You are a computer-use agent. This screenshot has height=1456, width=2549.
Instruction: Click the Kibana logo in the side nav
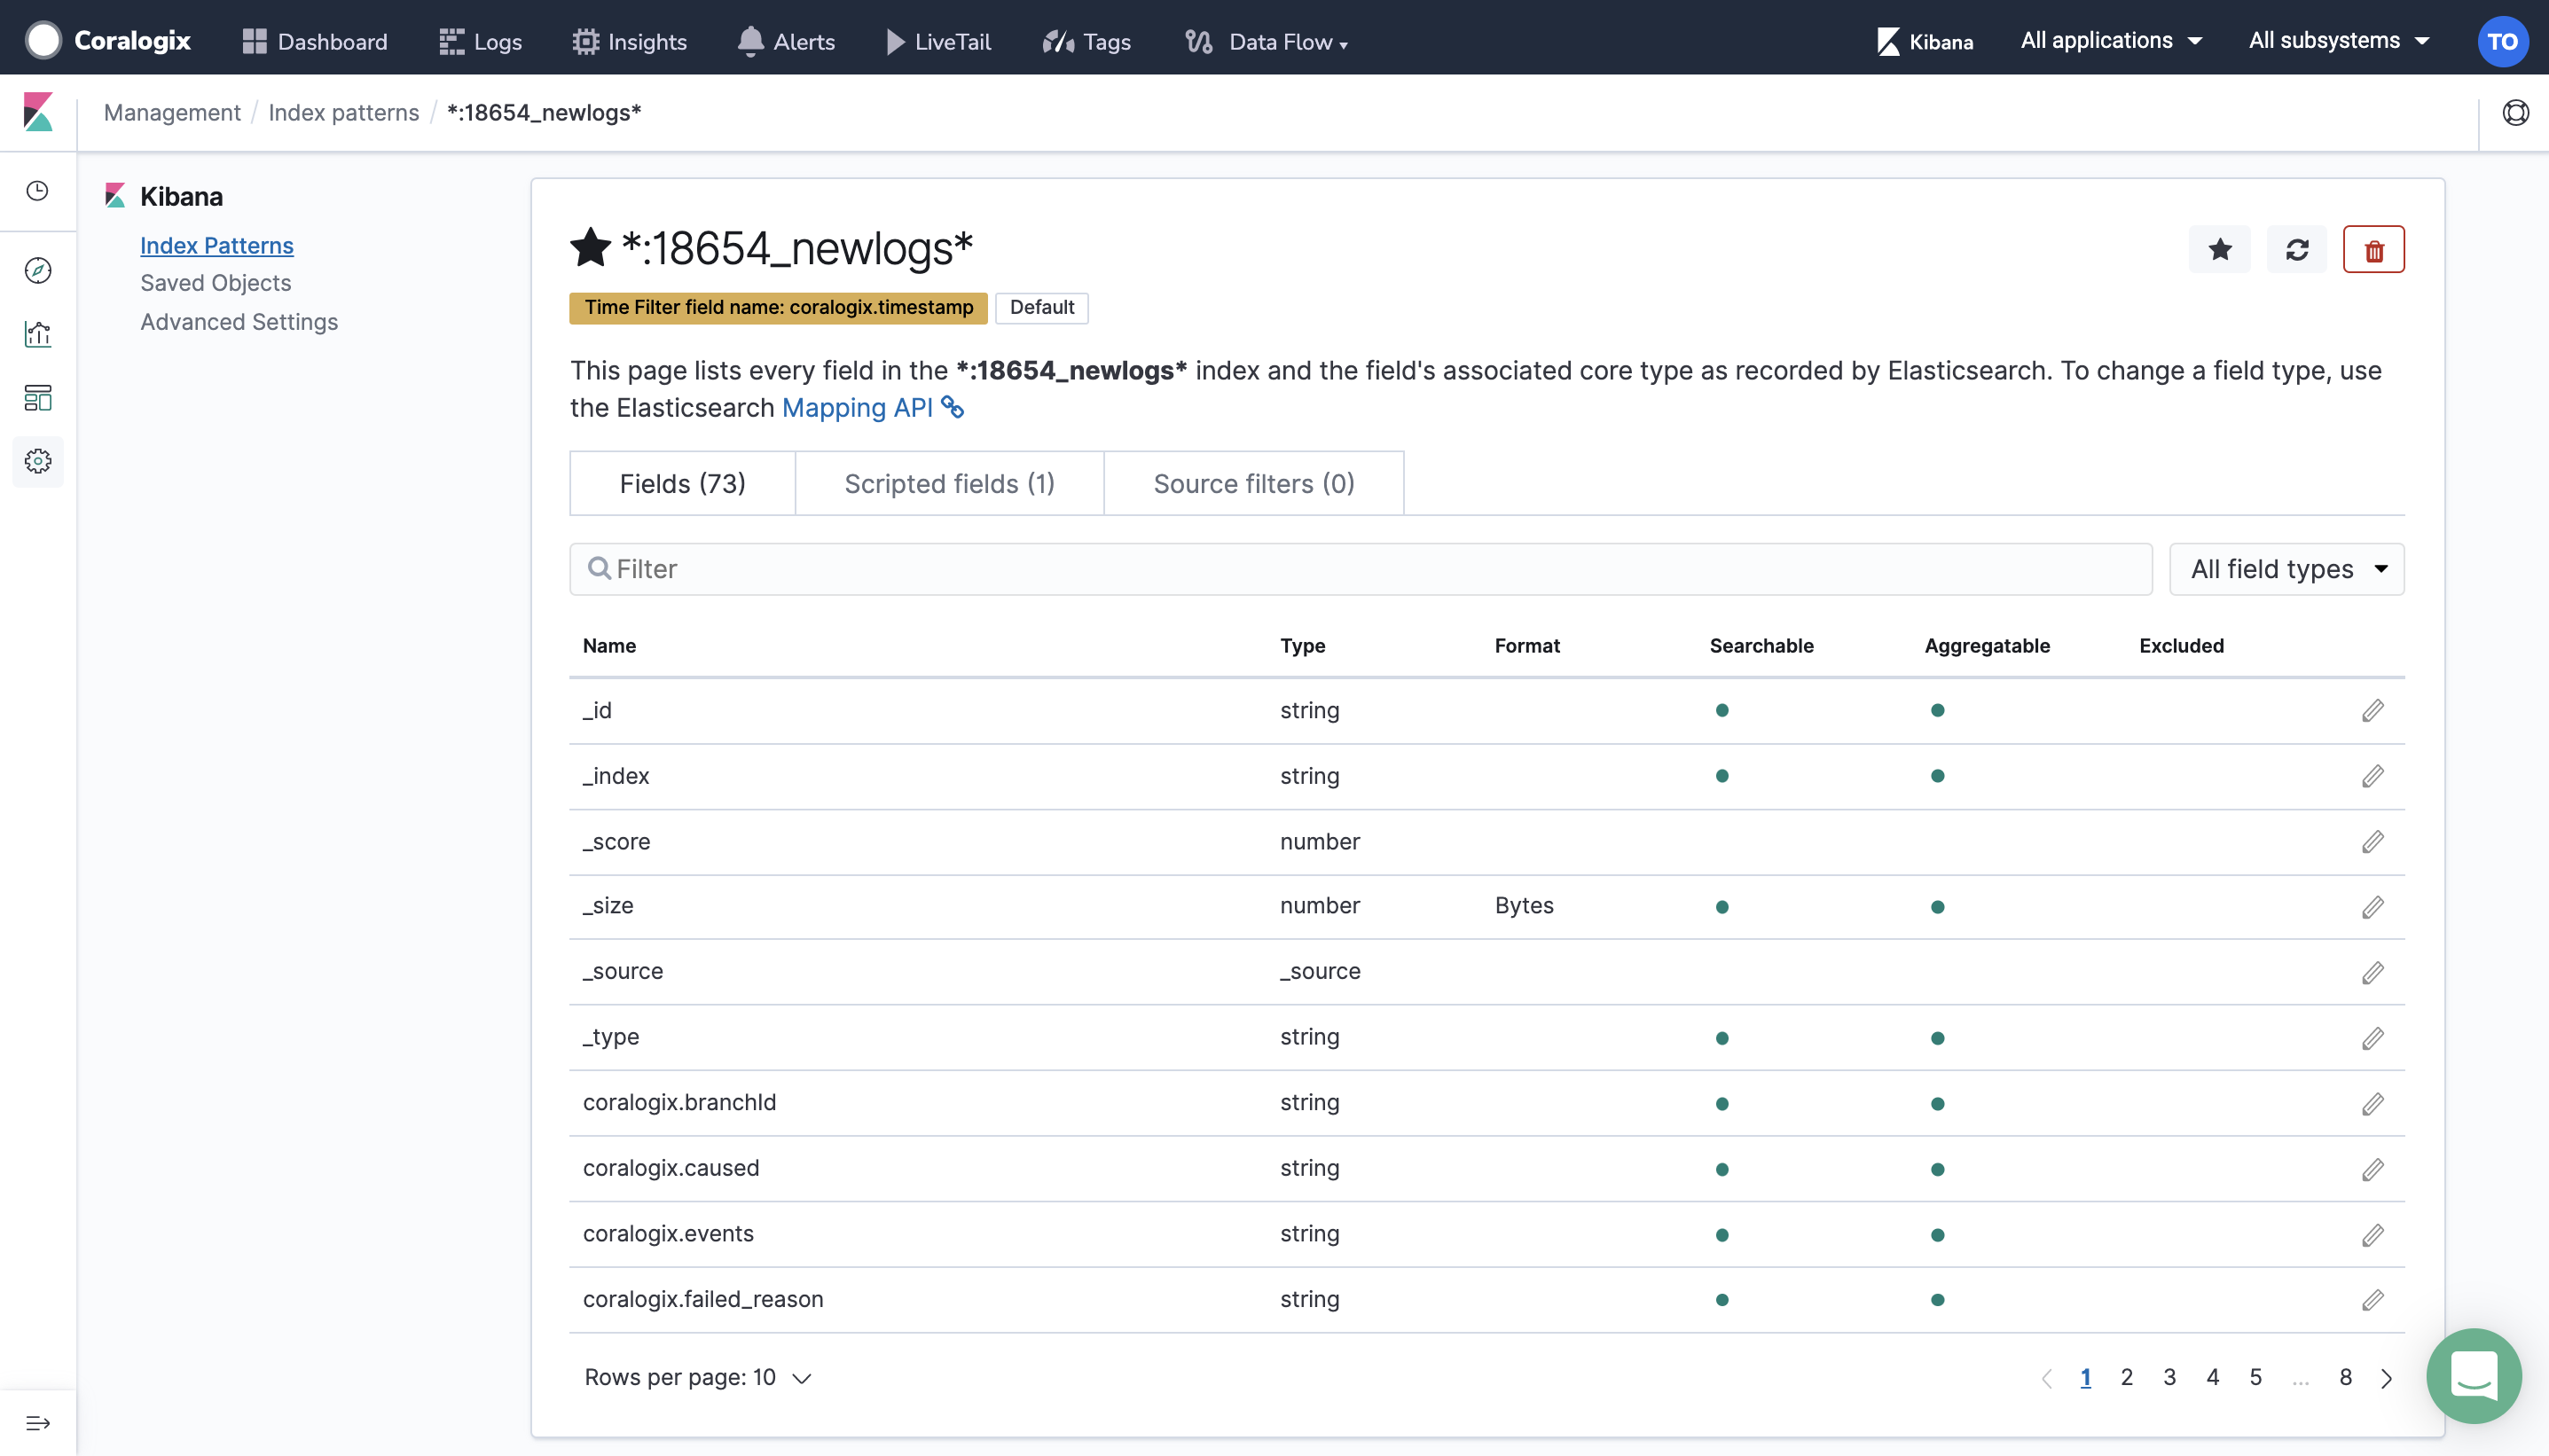(38, 112)
